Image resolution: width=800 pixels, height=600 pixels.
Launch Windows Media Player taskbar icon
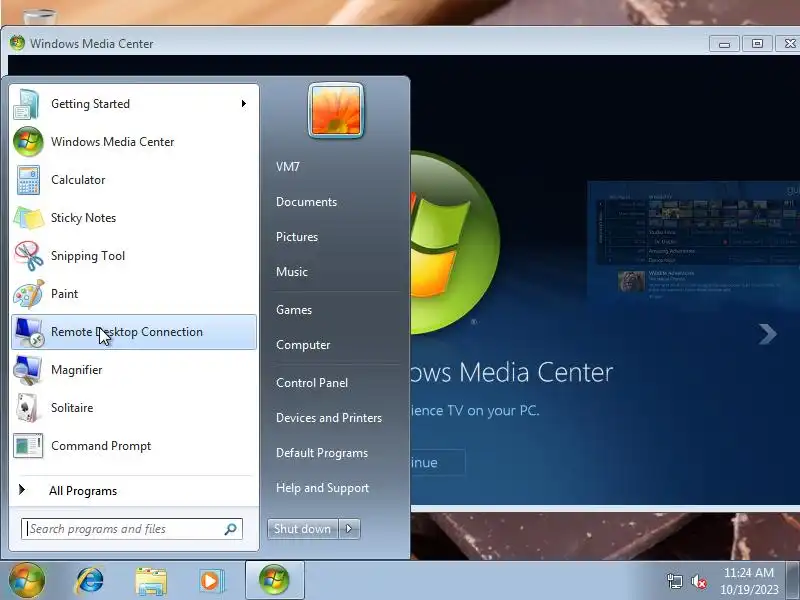point(211,581)
